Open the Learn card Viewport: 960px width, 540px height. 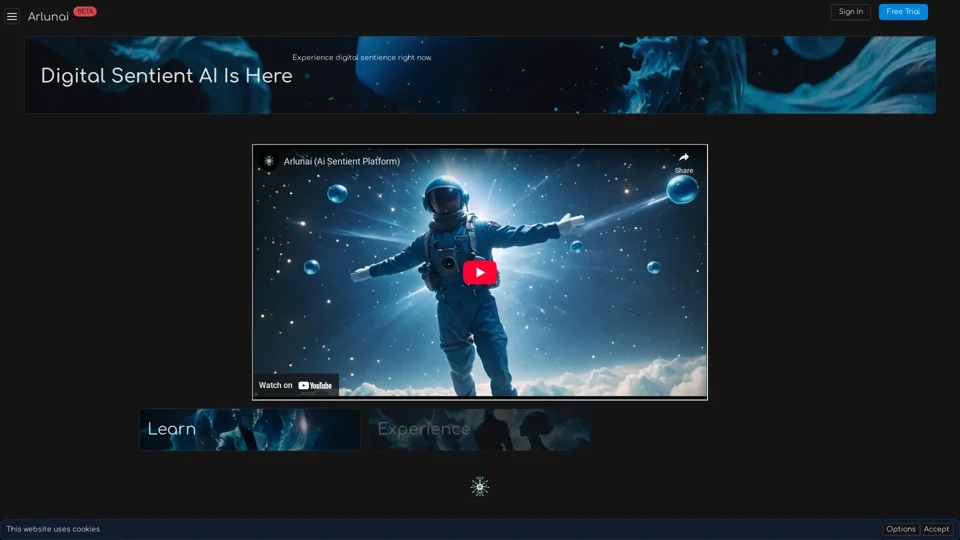click(250, 430)
